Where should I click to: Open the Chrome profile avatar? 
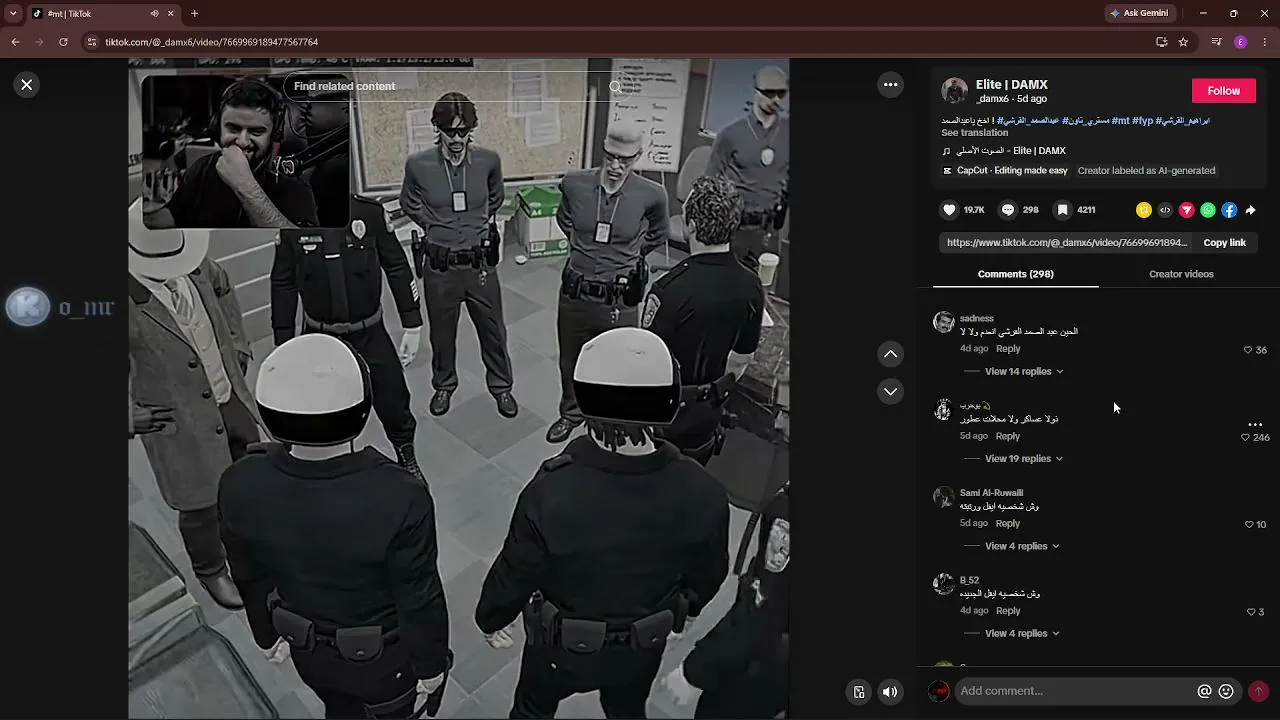point(1240,42)
